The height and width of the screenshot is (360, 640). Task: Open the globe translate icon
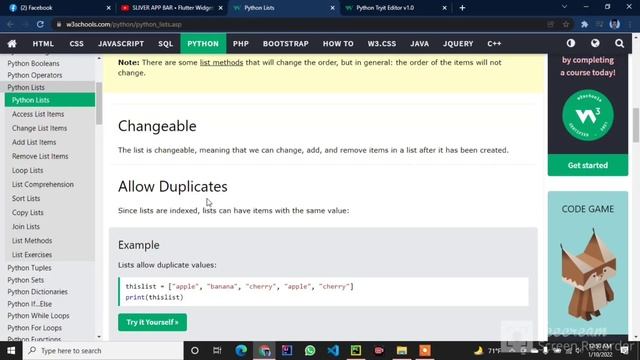tap(595, 43)
